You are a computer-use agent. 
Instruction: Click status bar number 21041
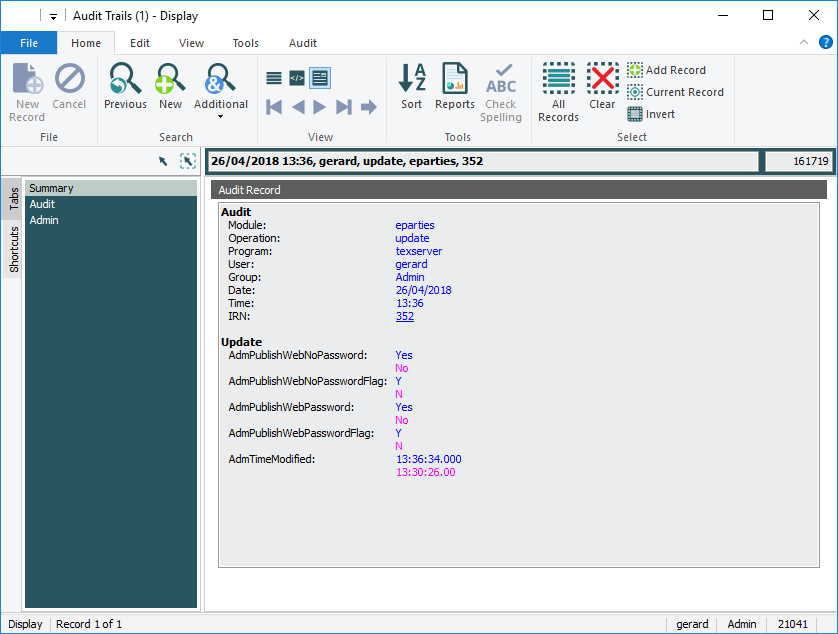(793, 624)
